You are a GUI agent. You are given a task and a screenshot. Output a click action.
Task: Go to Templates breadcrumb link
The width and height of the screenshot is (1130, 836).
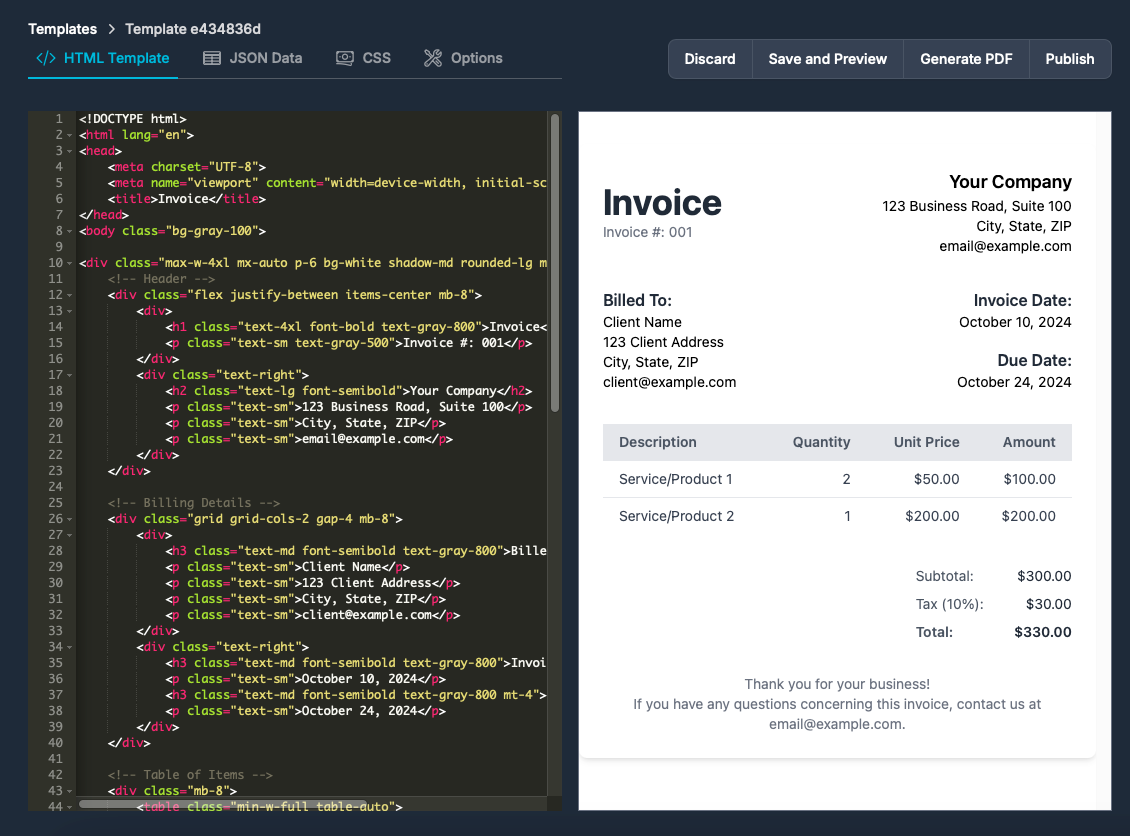63,29
